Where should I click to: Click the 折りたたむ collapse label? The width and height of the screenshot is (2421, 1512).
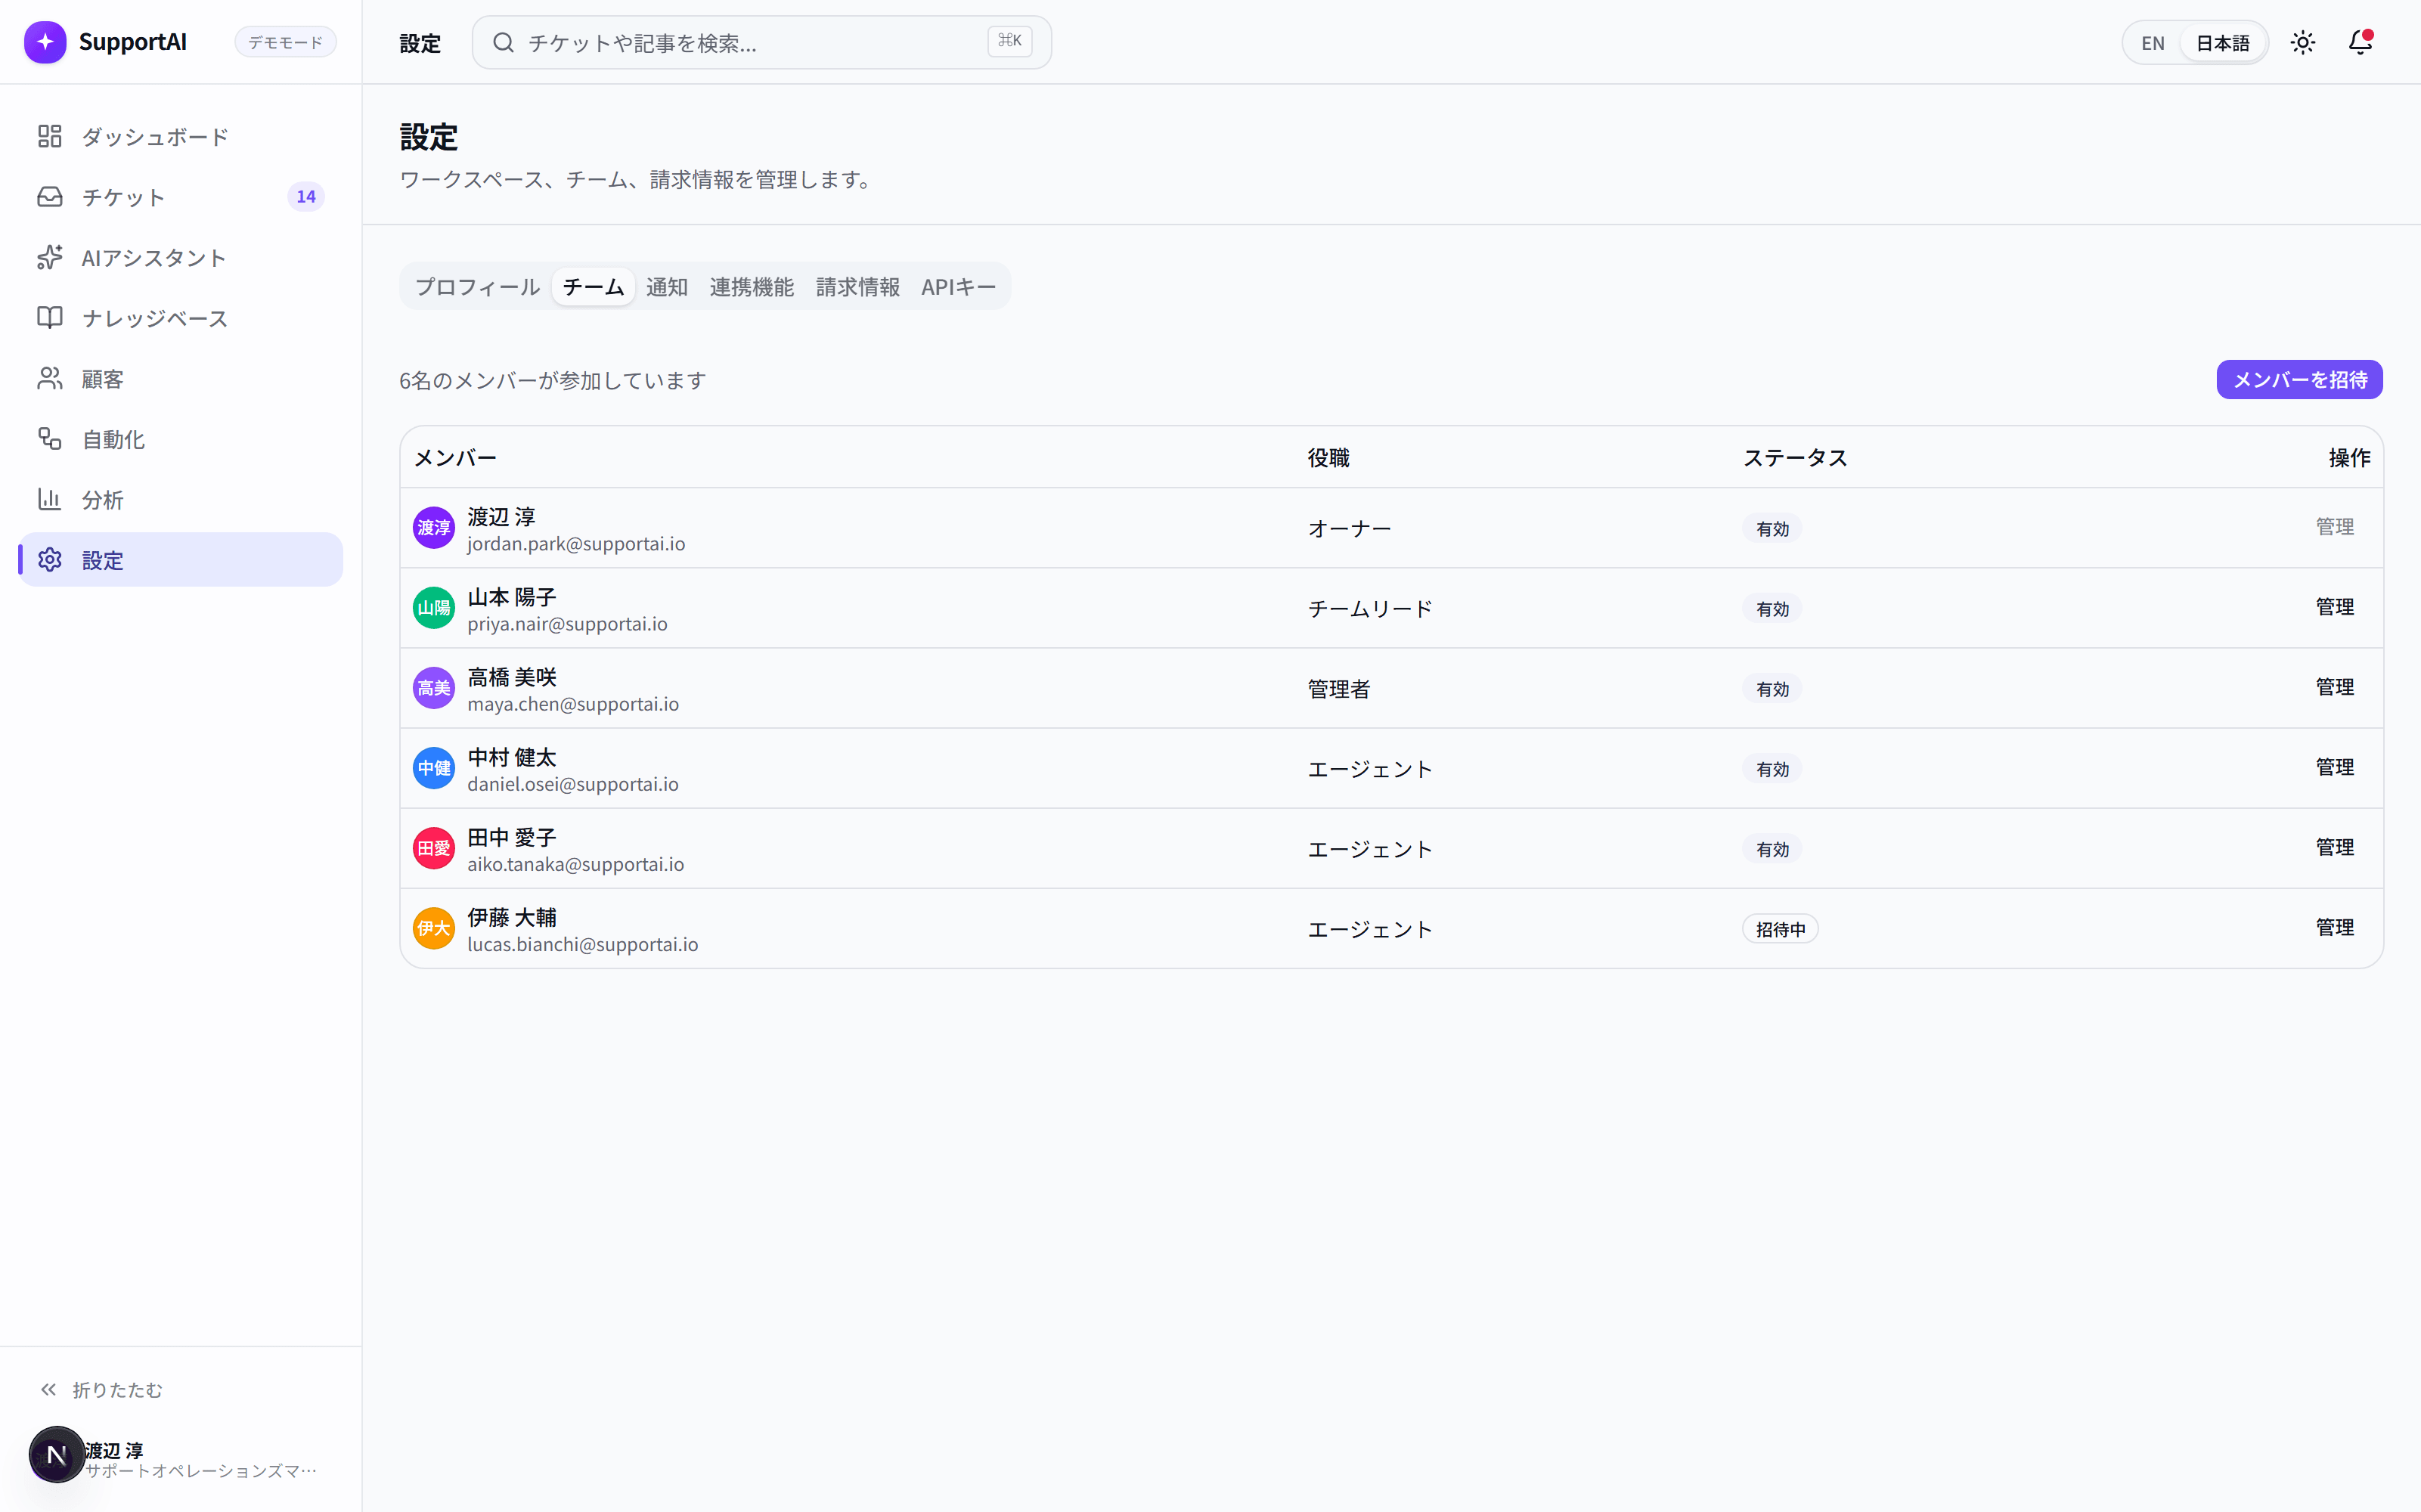click(x=117, y=1390)
